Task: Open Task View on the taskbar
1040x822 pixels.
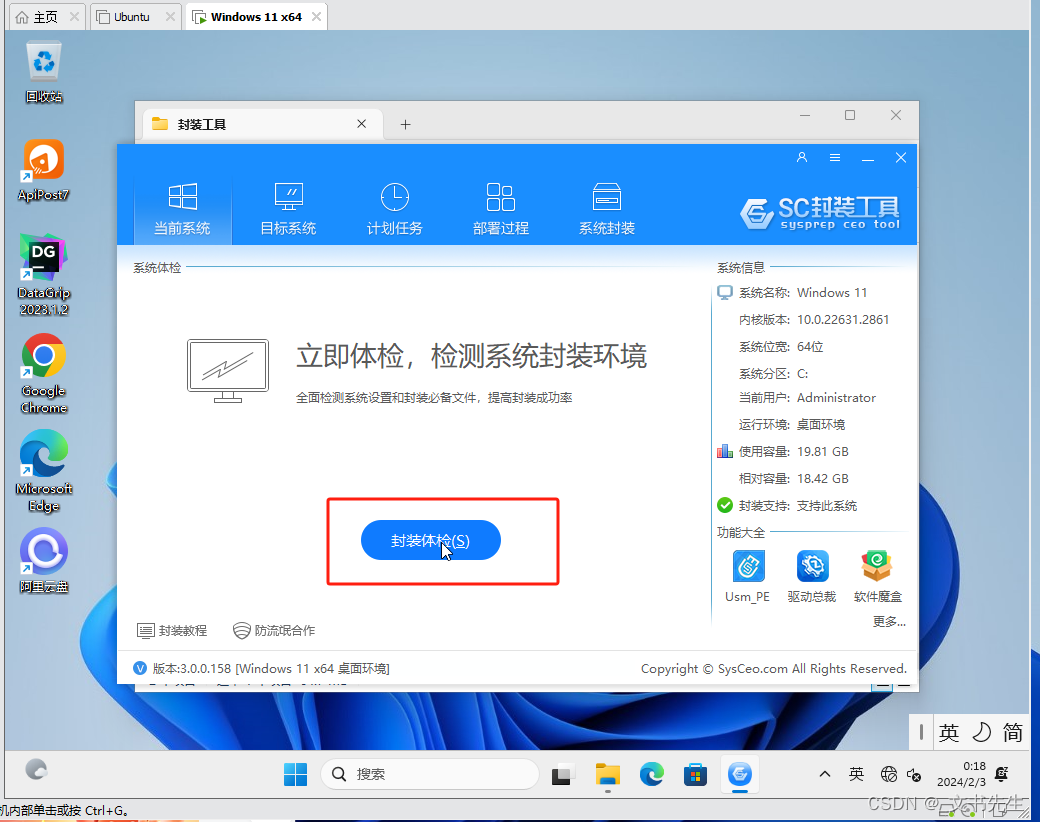Action: point(562,774)
